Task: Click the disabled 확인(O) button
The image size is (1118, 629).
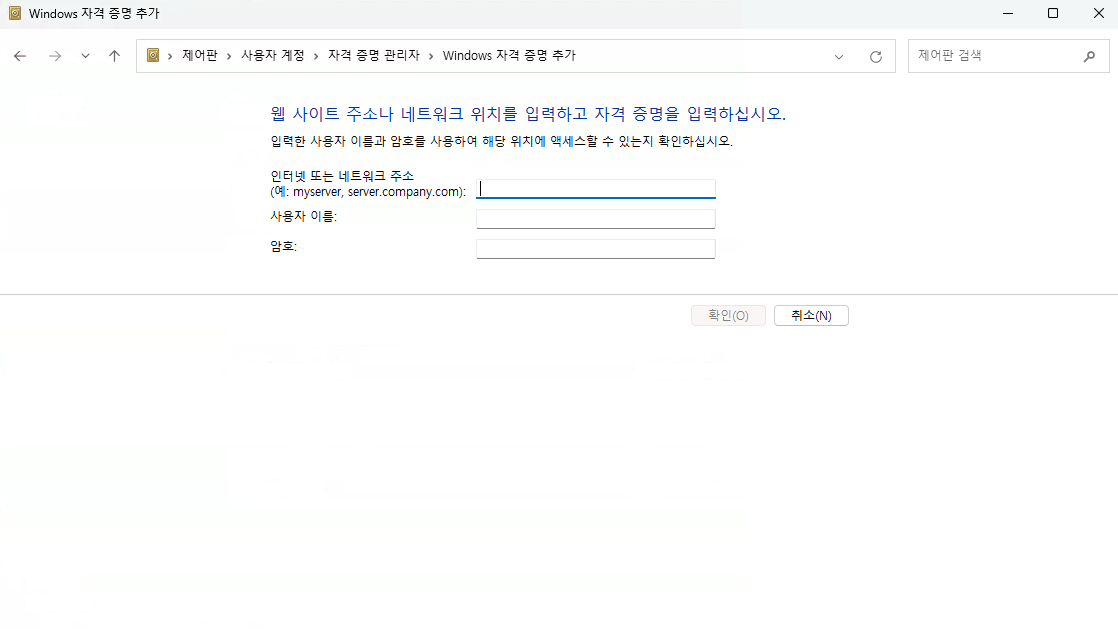Action: click(x=728, y=315)
